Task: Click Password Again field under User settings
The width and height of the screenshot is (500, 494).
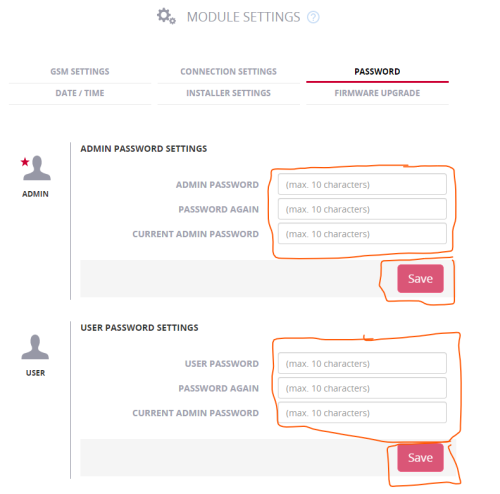Action: click(x=362, y=388)
